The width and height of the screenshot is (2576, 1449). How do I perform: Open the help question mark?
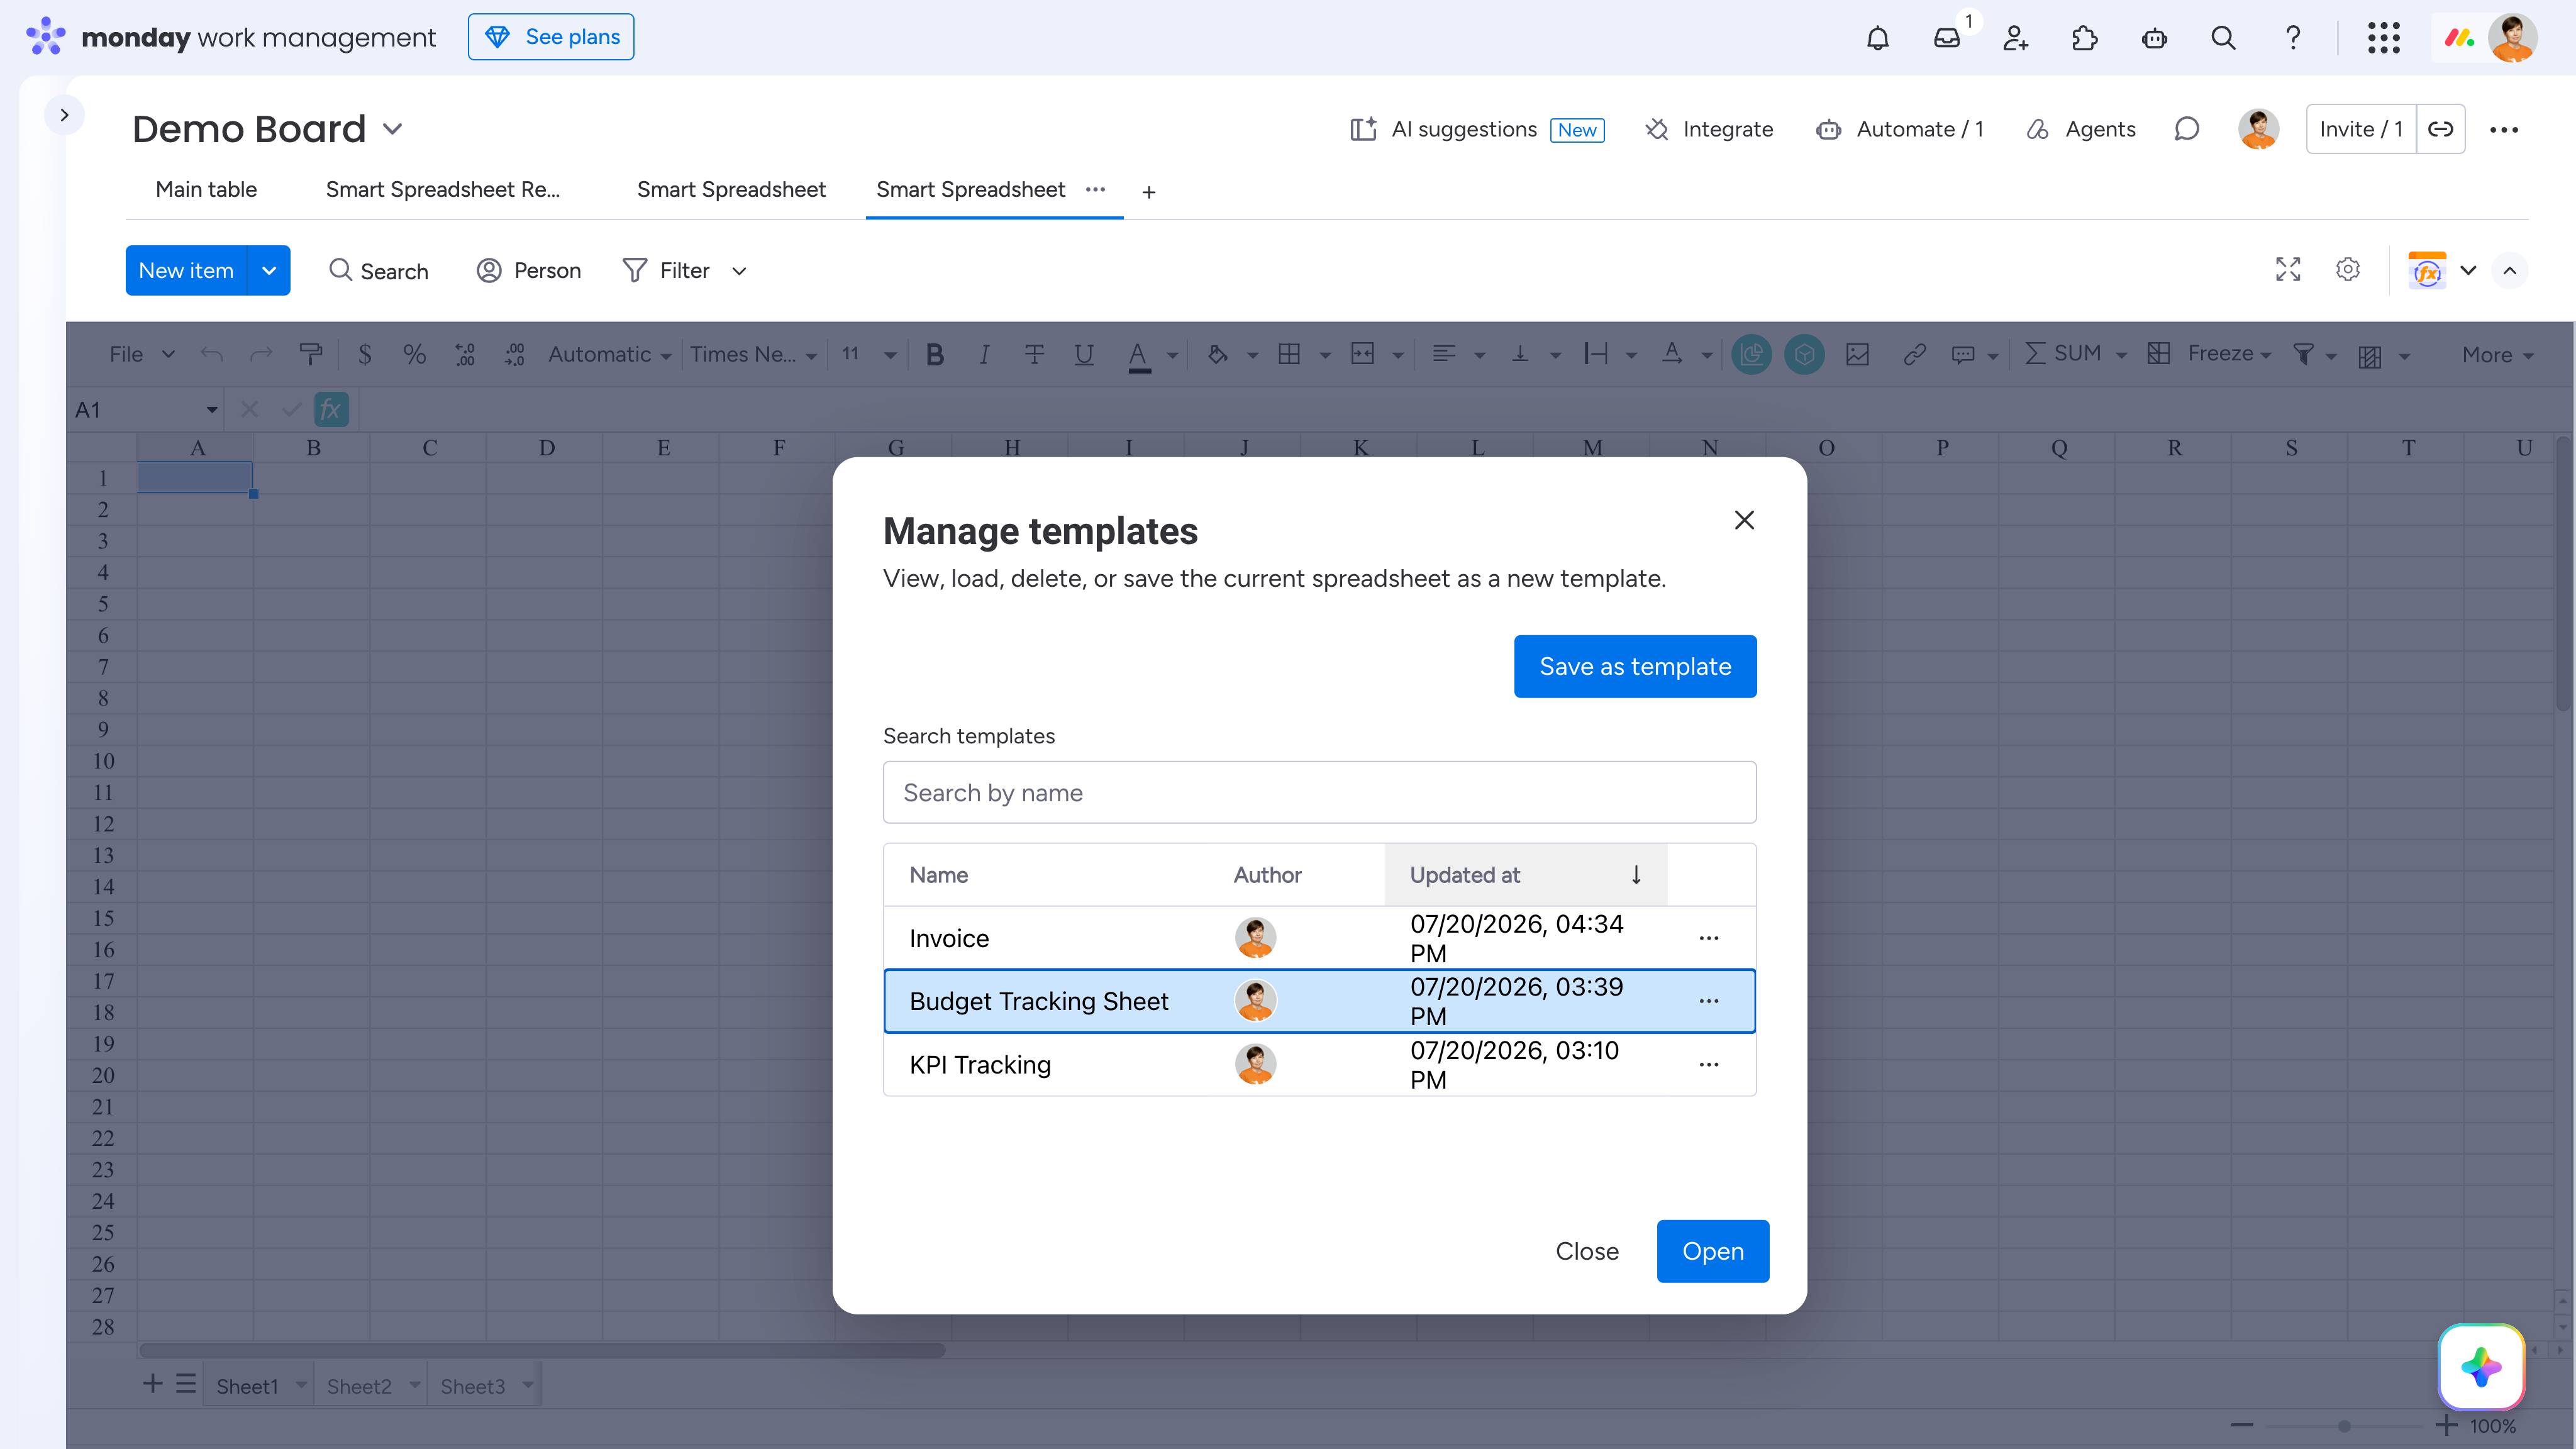(x=2293, y=38)
